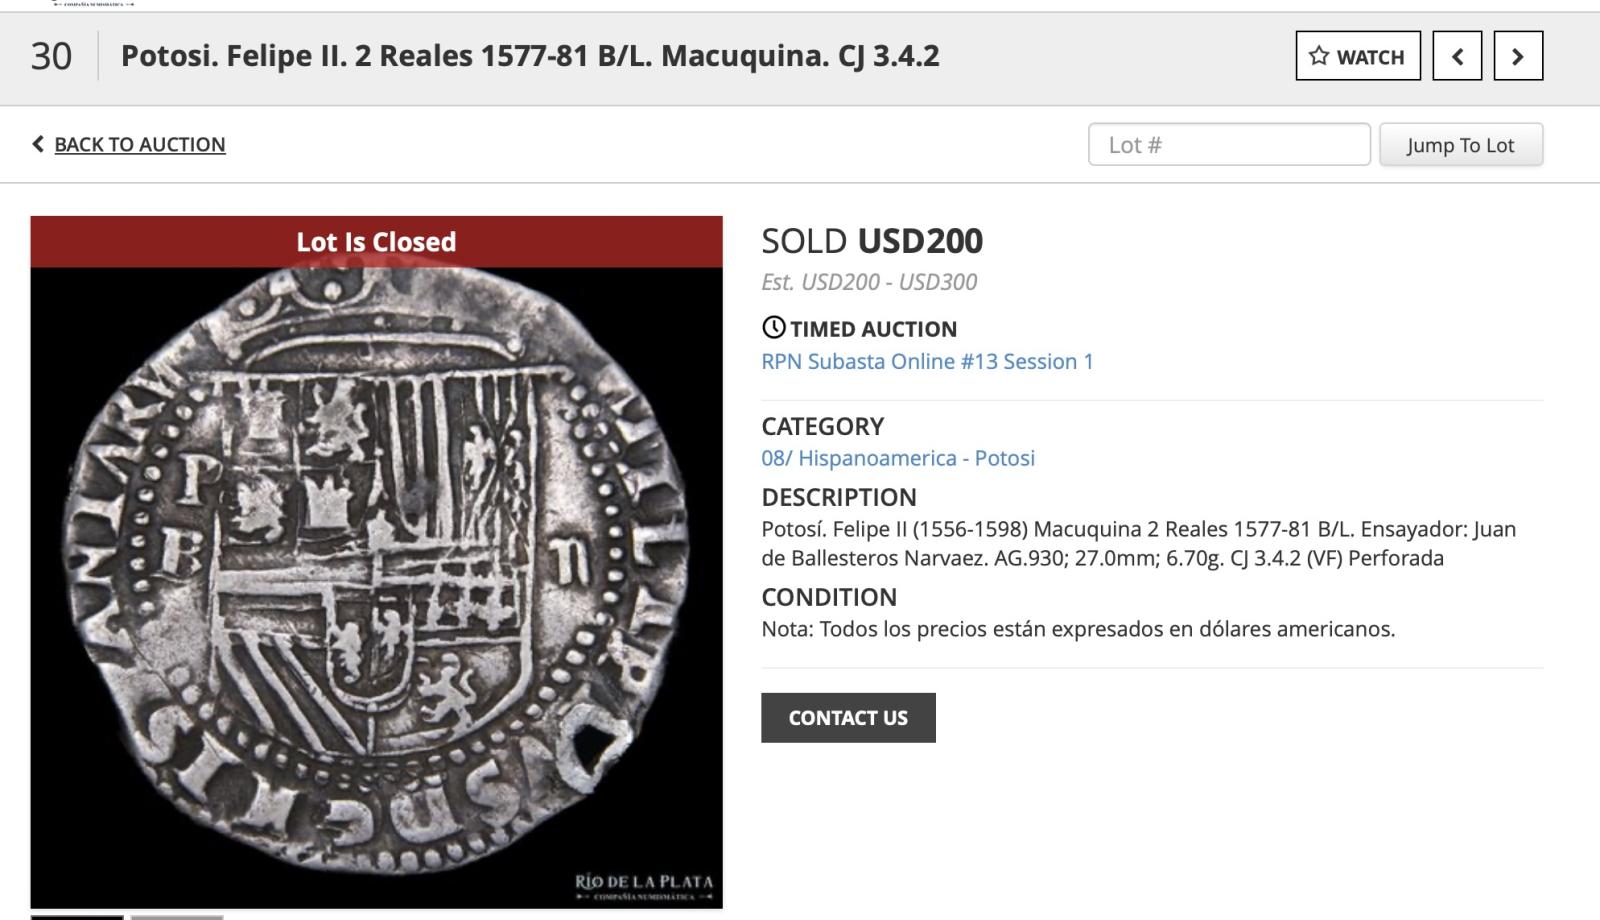Image resolution: width=1600 pixels, height=920 pixels.
Task: Click the Lot Is Closed banner
Action: 376,242
